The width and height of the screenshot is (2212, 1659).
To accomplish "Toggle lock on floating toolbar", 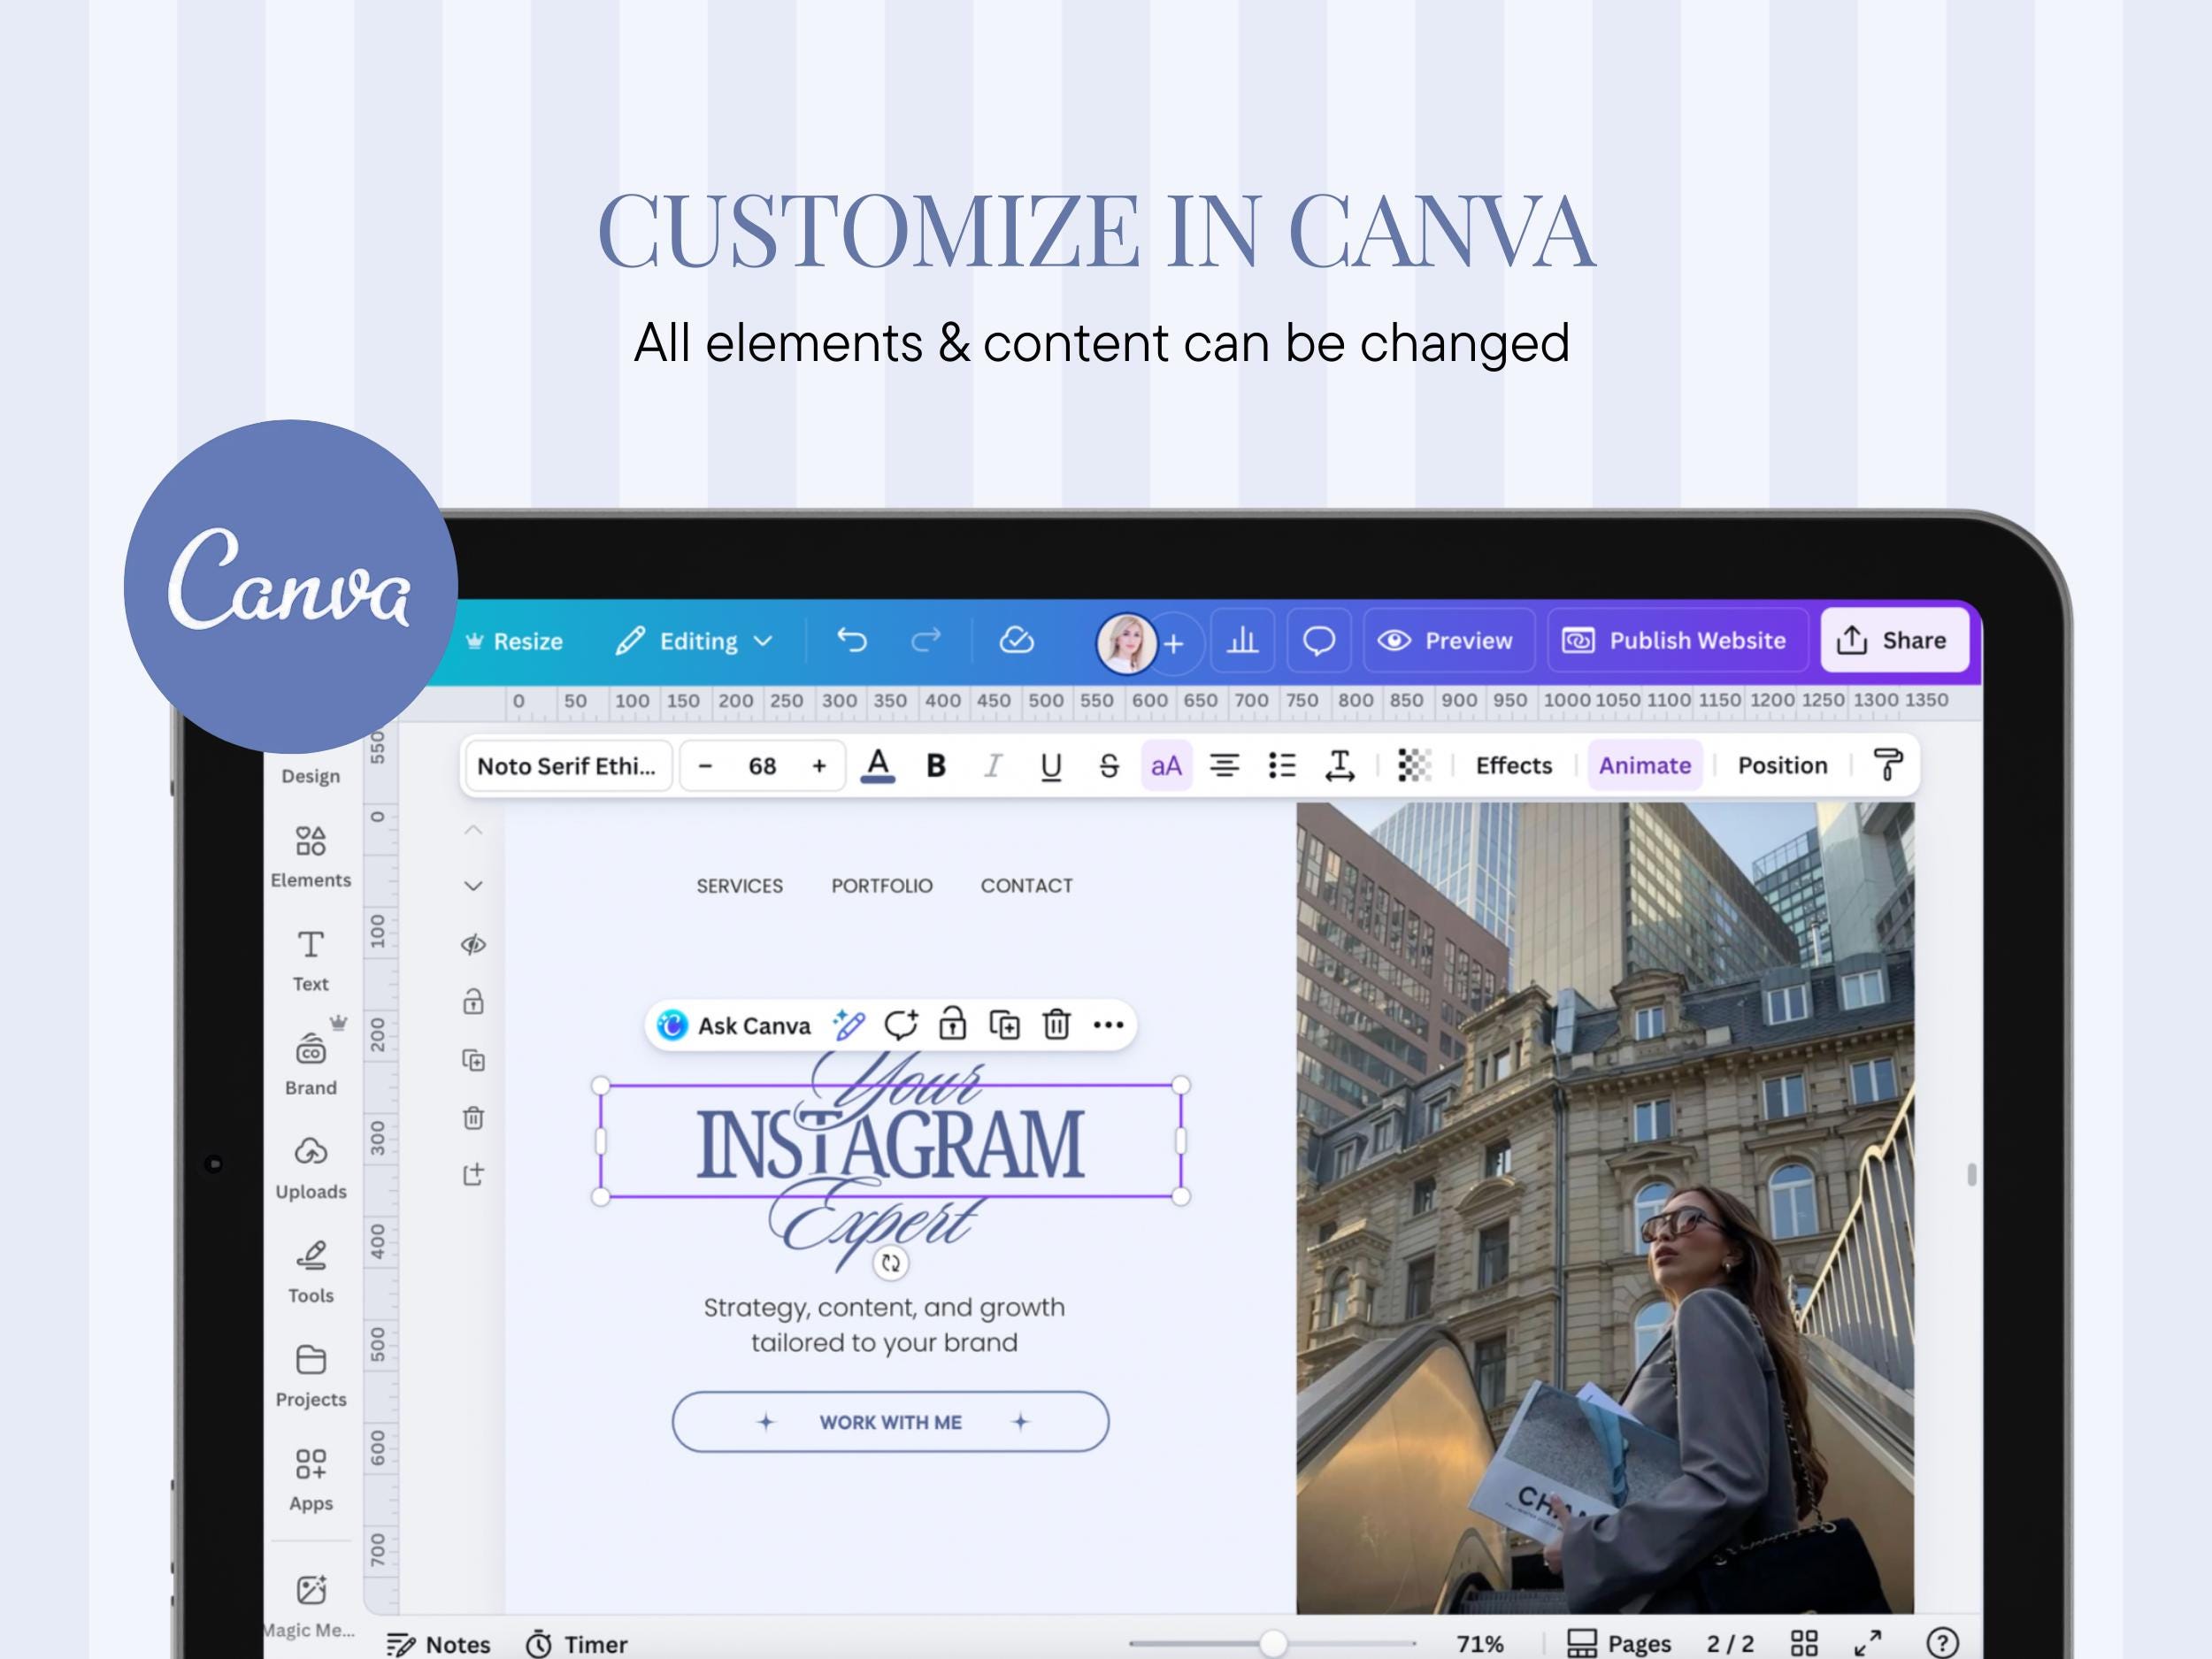I will 952,1025.
